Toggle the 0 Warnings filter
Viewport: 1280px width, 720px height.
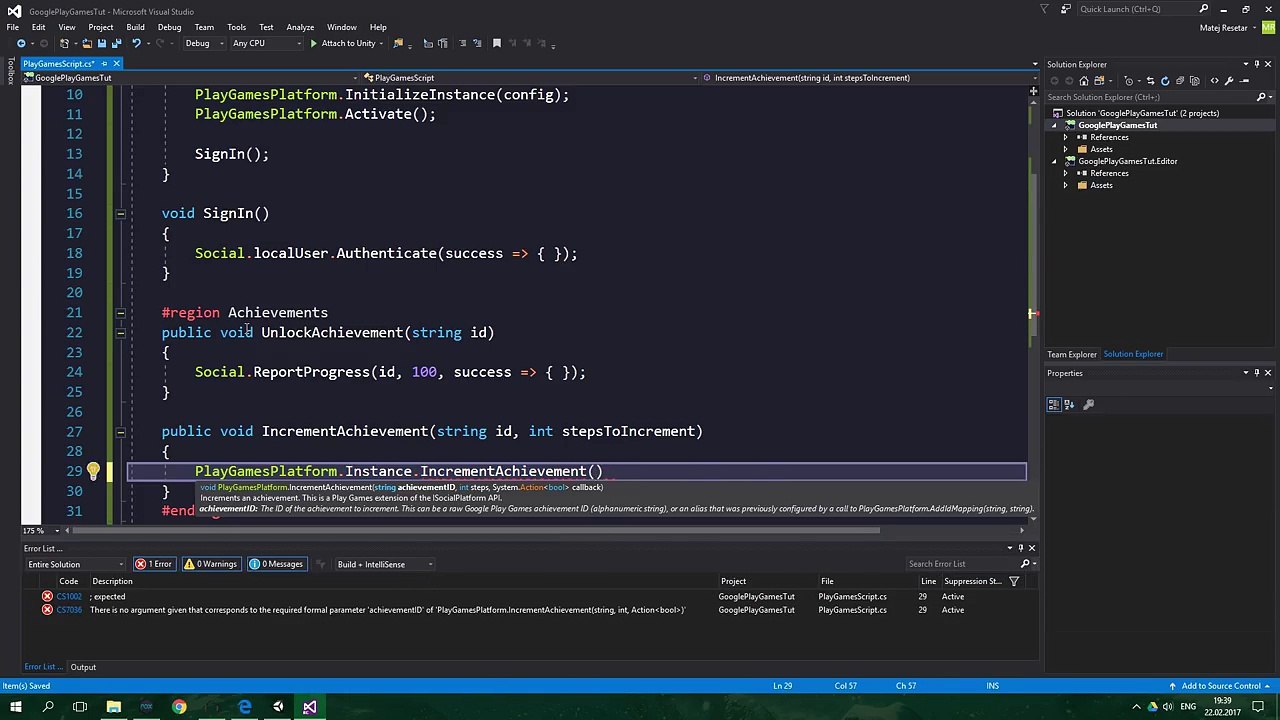point(211,564)
